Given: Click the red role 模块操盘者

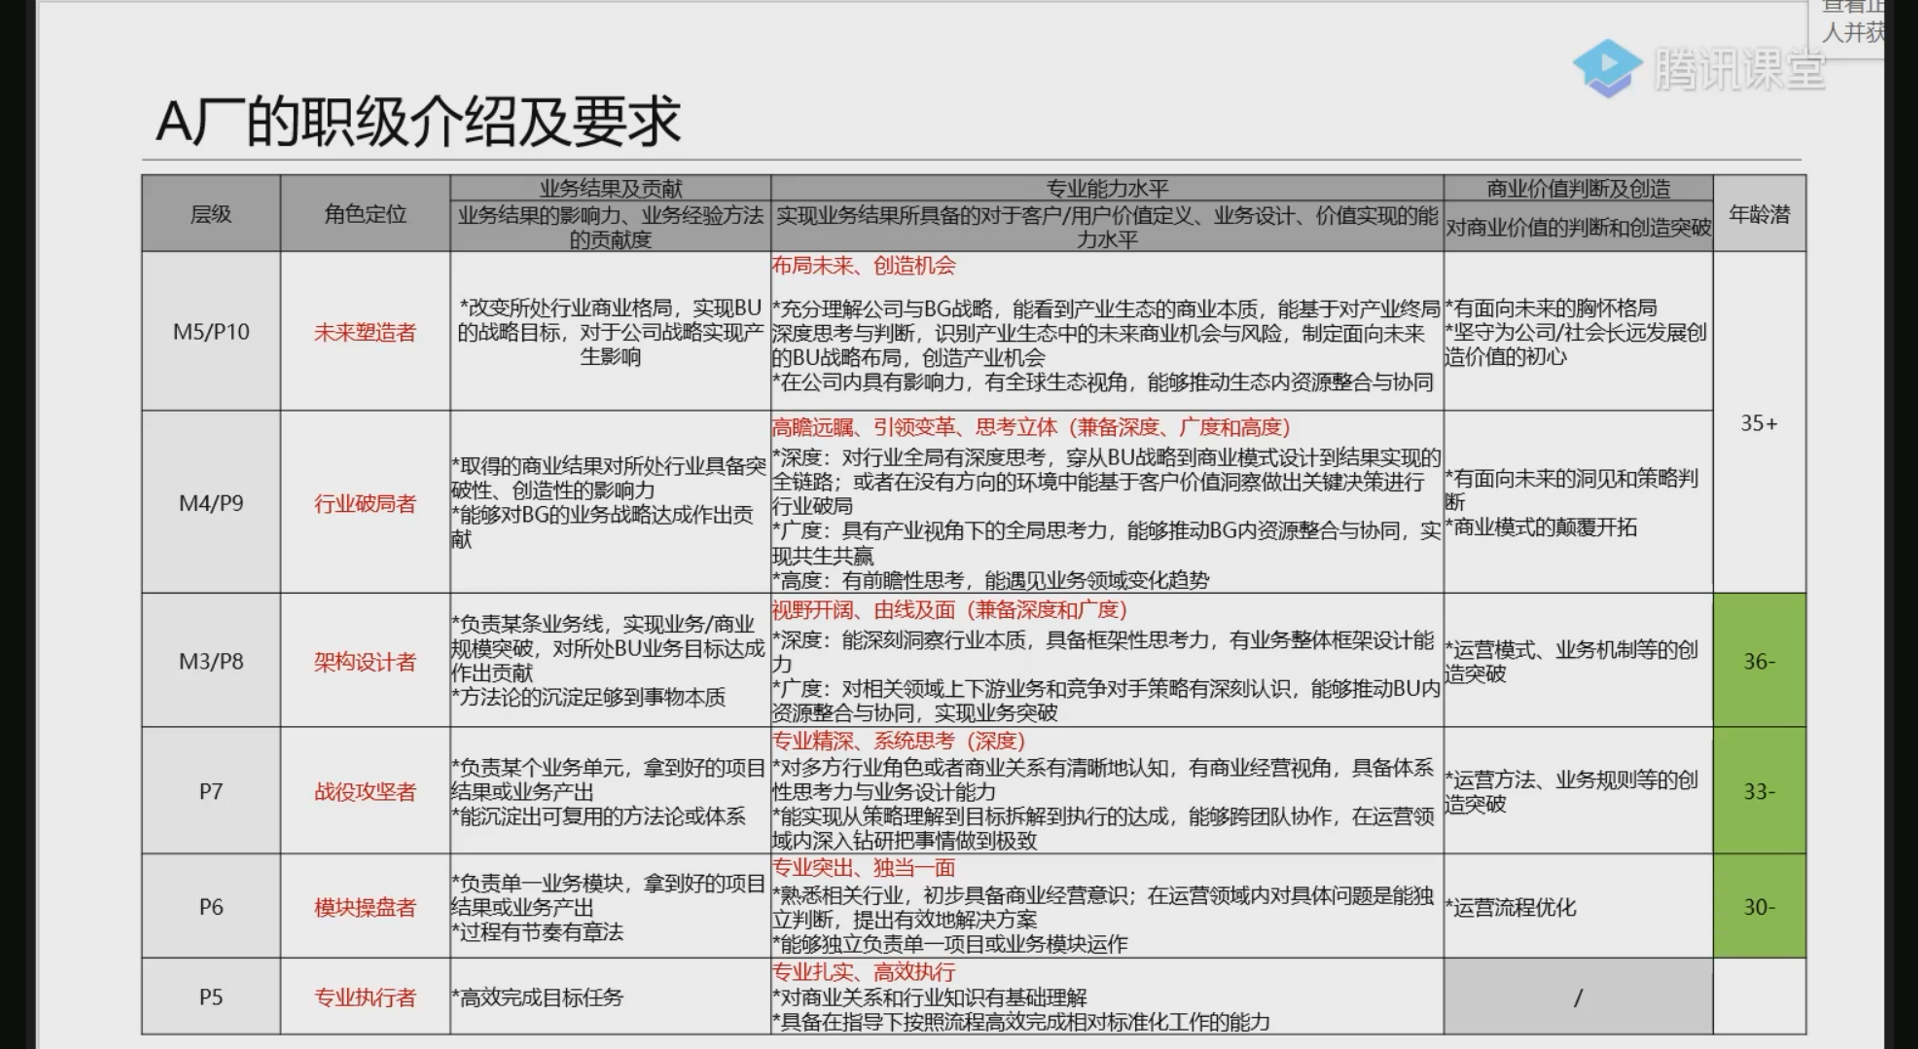Looking at the screenshot, I should 365,908.
